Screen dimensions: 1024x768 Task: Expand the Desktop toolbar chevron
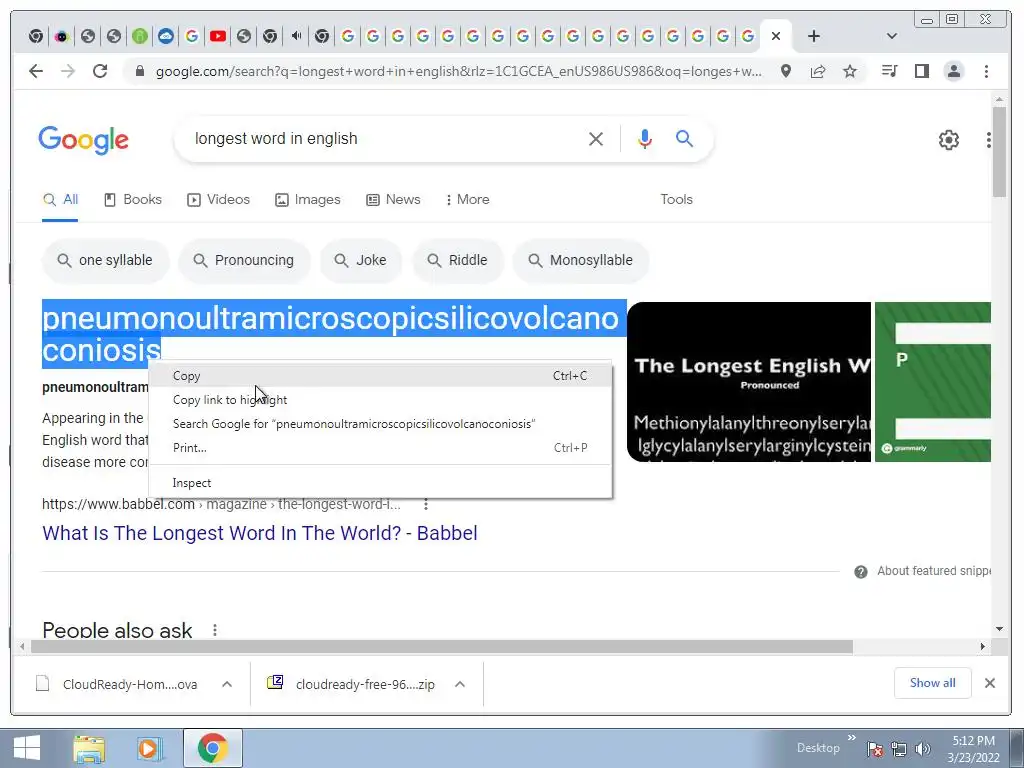[x=852, y=739]
